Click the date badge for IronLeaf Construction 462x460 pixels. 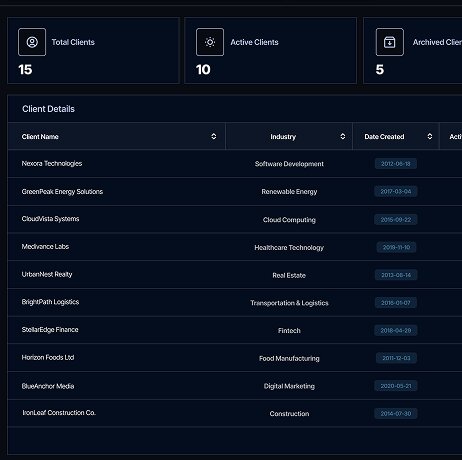396,413
